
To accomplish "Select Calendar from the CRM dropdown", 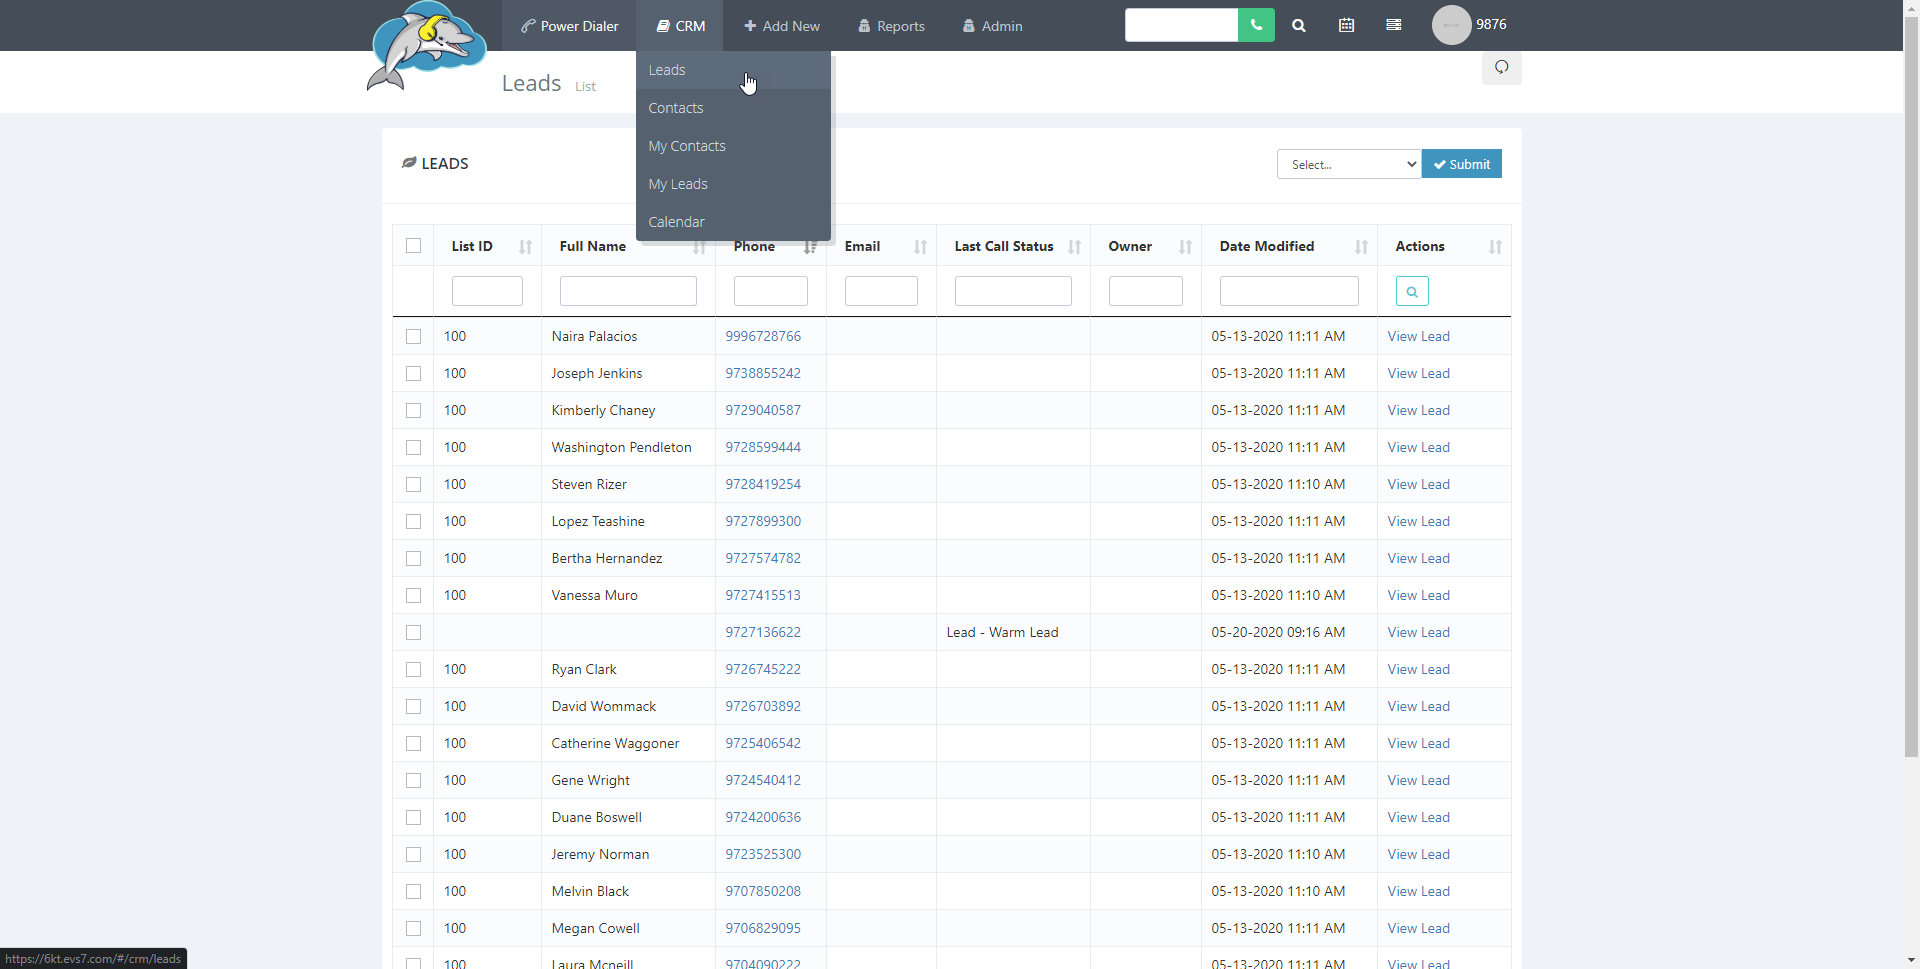I will 733,222.
